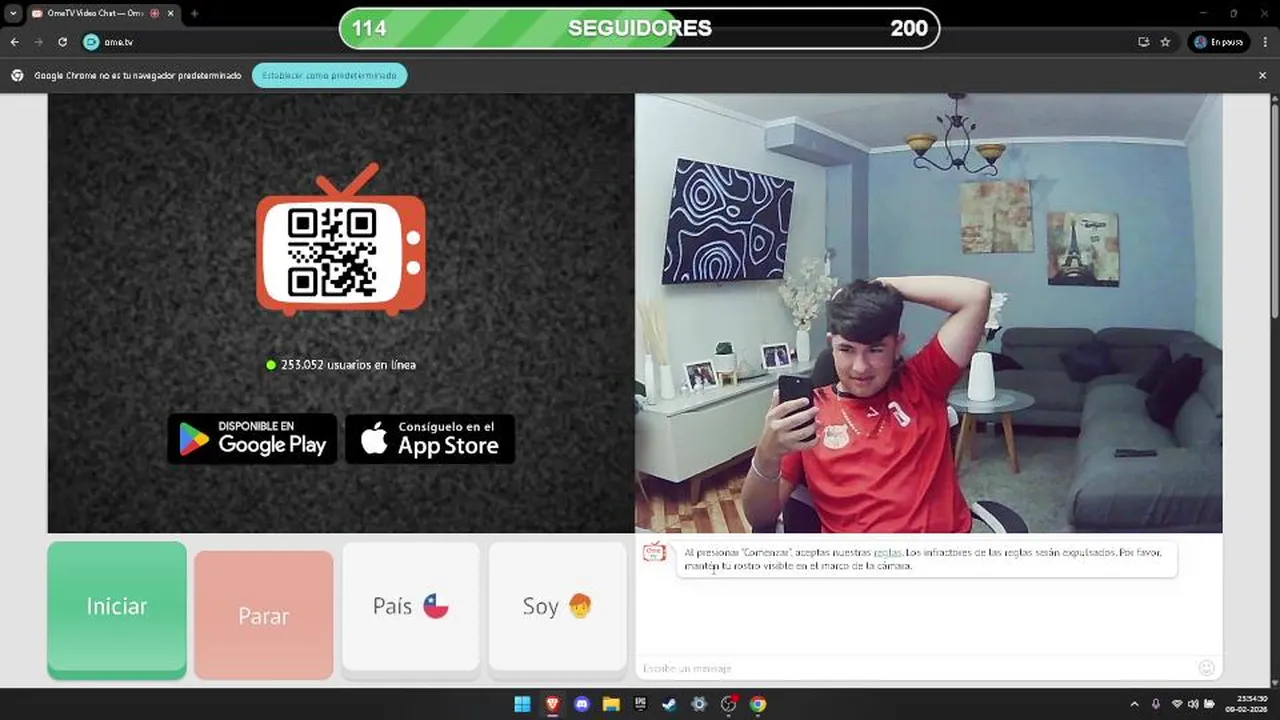Screen dimensions: 1280x720
Task: Open Steam from the taskbar
Action: point(669,704)
